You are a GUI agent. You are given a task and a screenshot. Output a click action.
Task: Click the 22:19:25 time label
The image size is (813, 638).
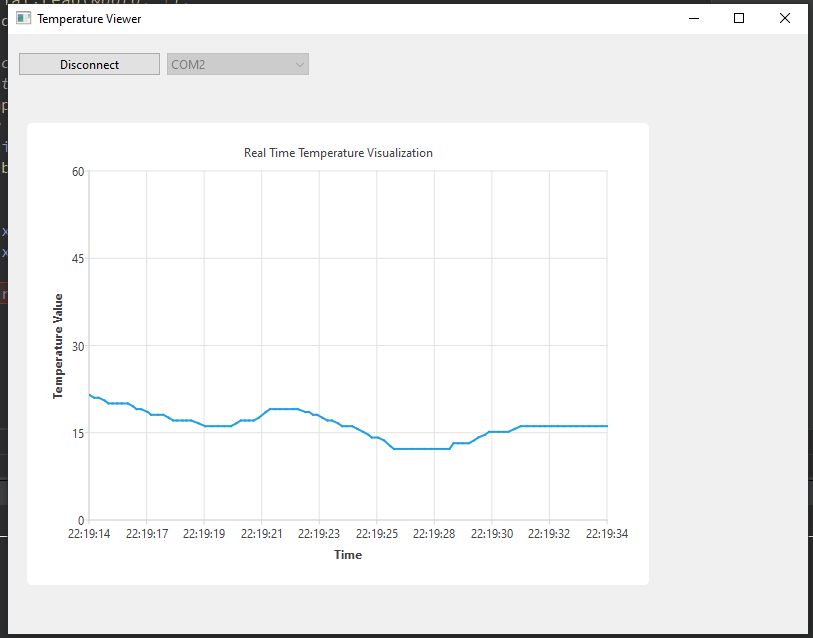tap(377, 534)
